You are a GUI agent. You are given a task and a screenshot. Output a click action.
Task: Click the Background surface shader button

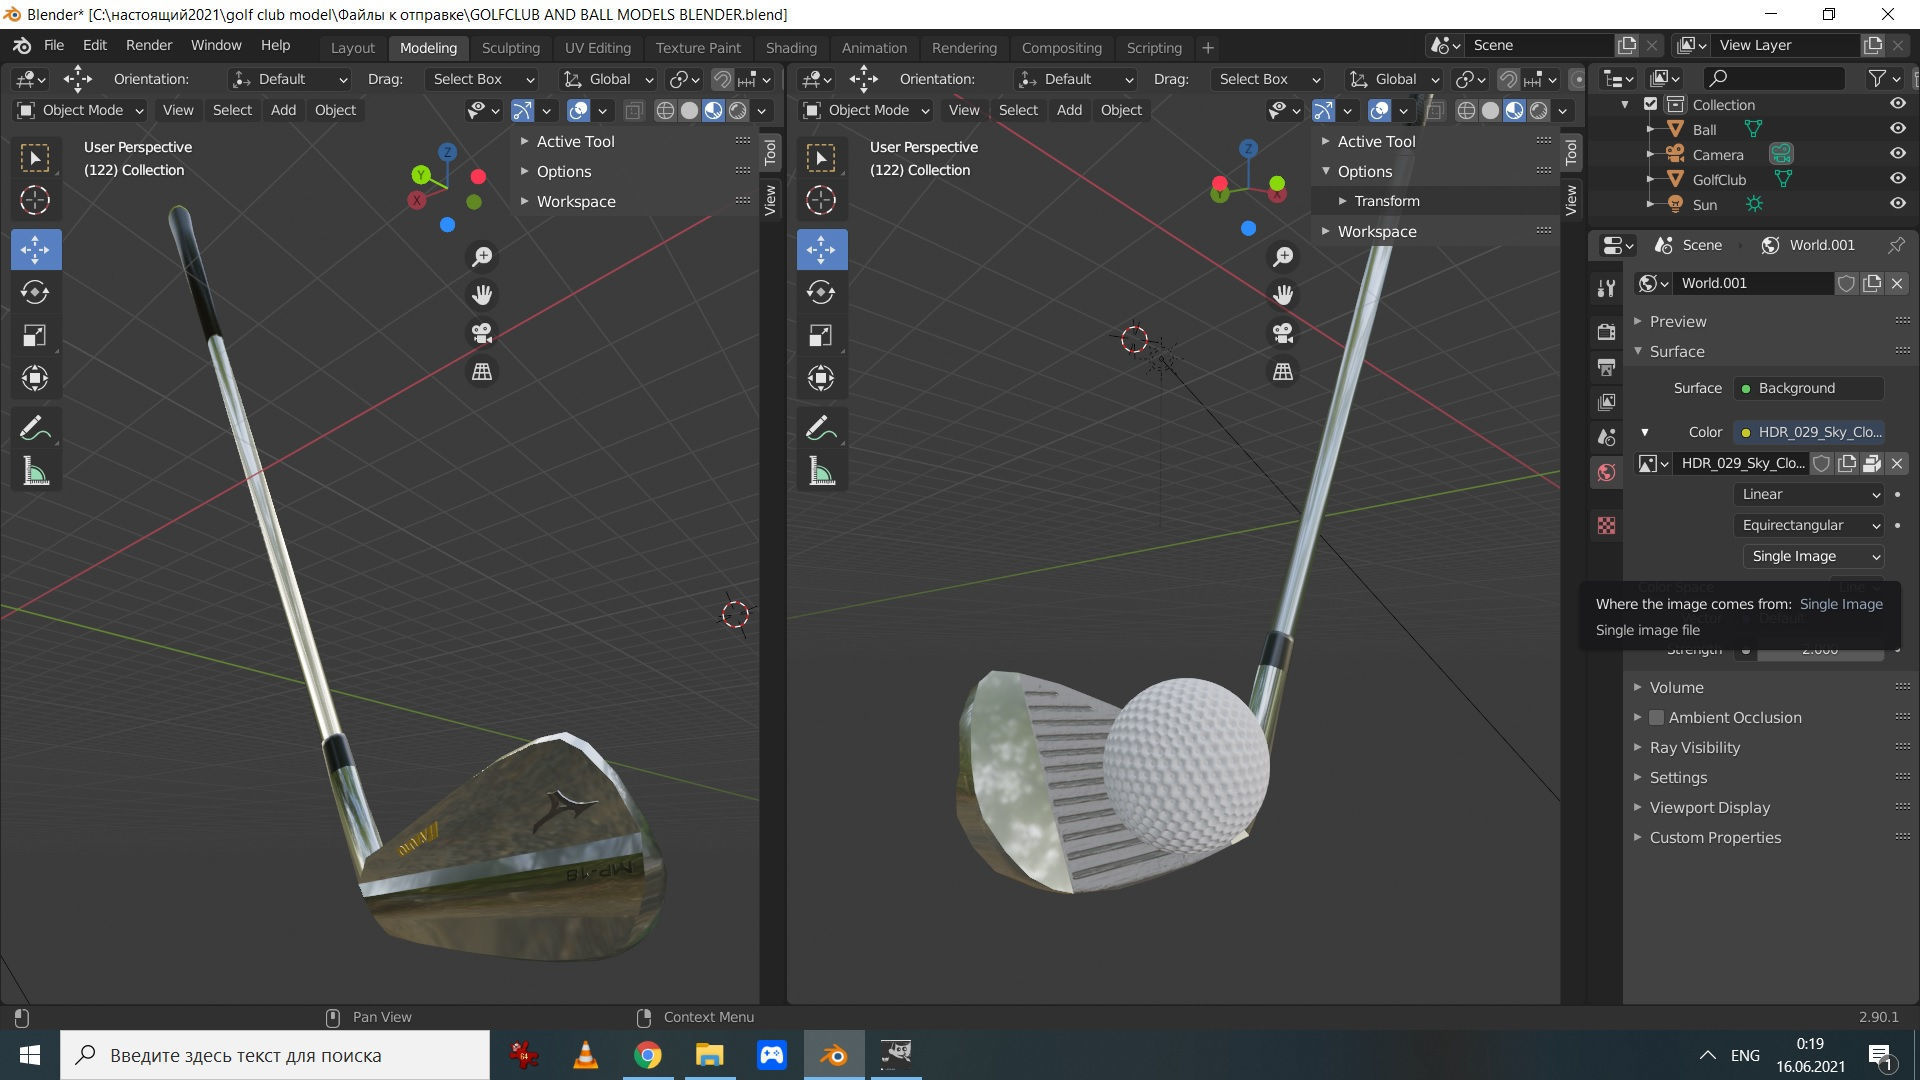pyautogui.click(x=1808, y=388)
